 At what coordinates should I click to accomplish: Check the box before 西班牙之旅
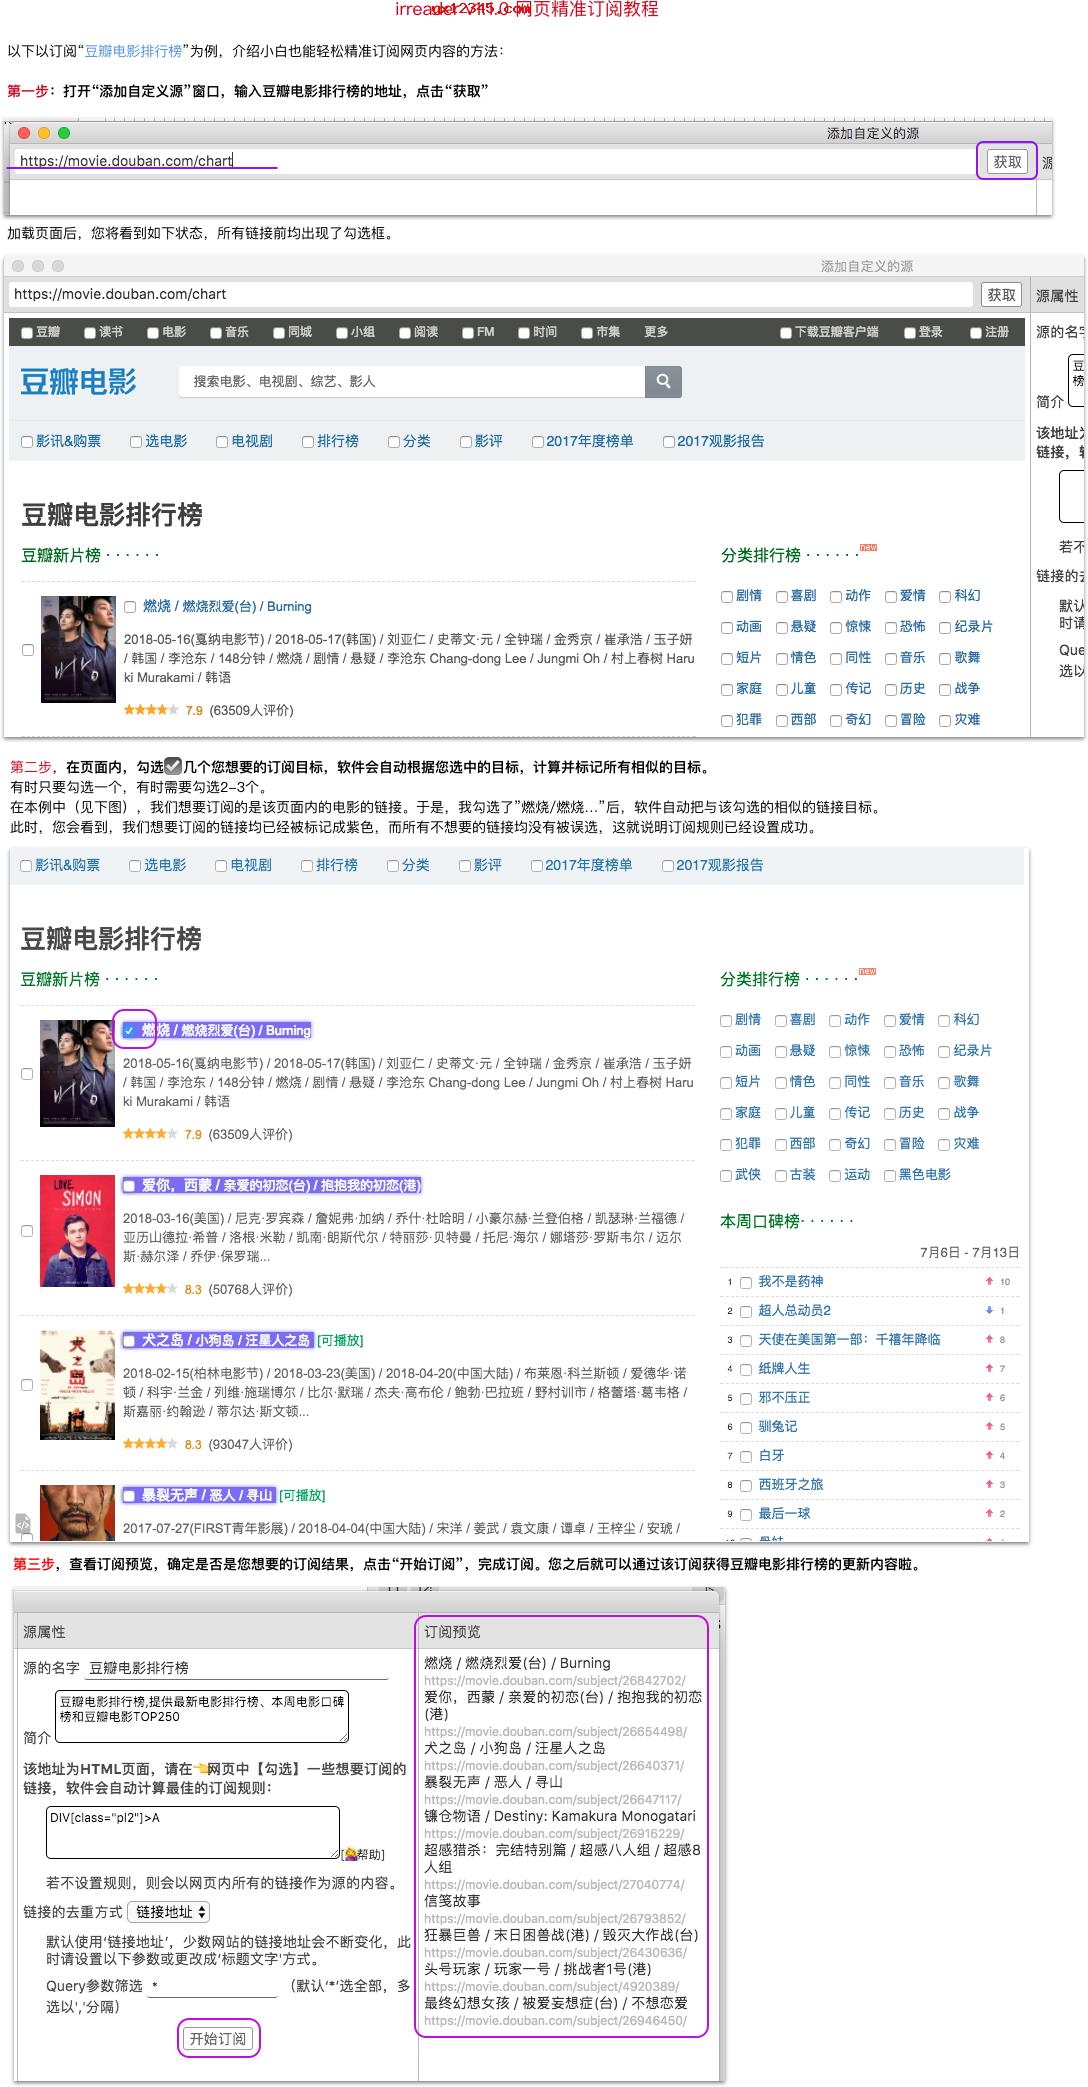click(746, 1485)
